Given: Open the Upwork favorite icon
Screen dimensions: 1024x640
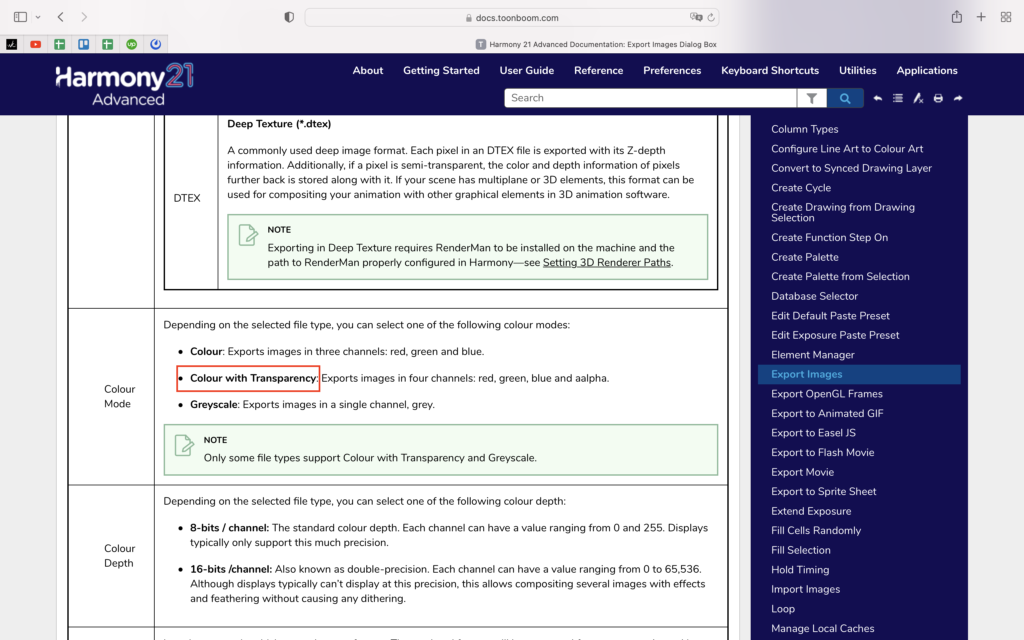Looking at the screenshot, I should 131,44.
